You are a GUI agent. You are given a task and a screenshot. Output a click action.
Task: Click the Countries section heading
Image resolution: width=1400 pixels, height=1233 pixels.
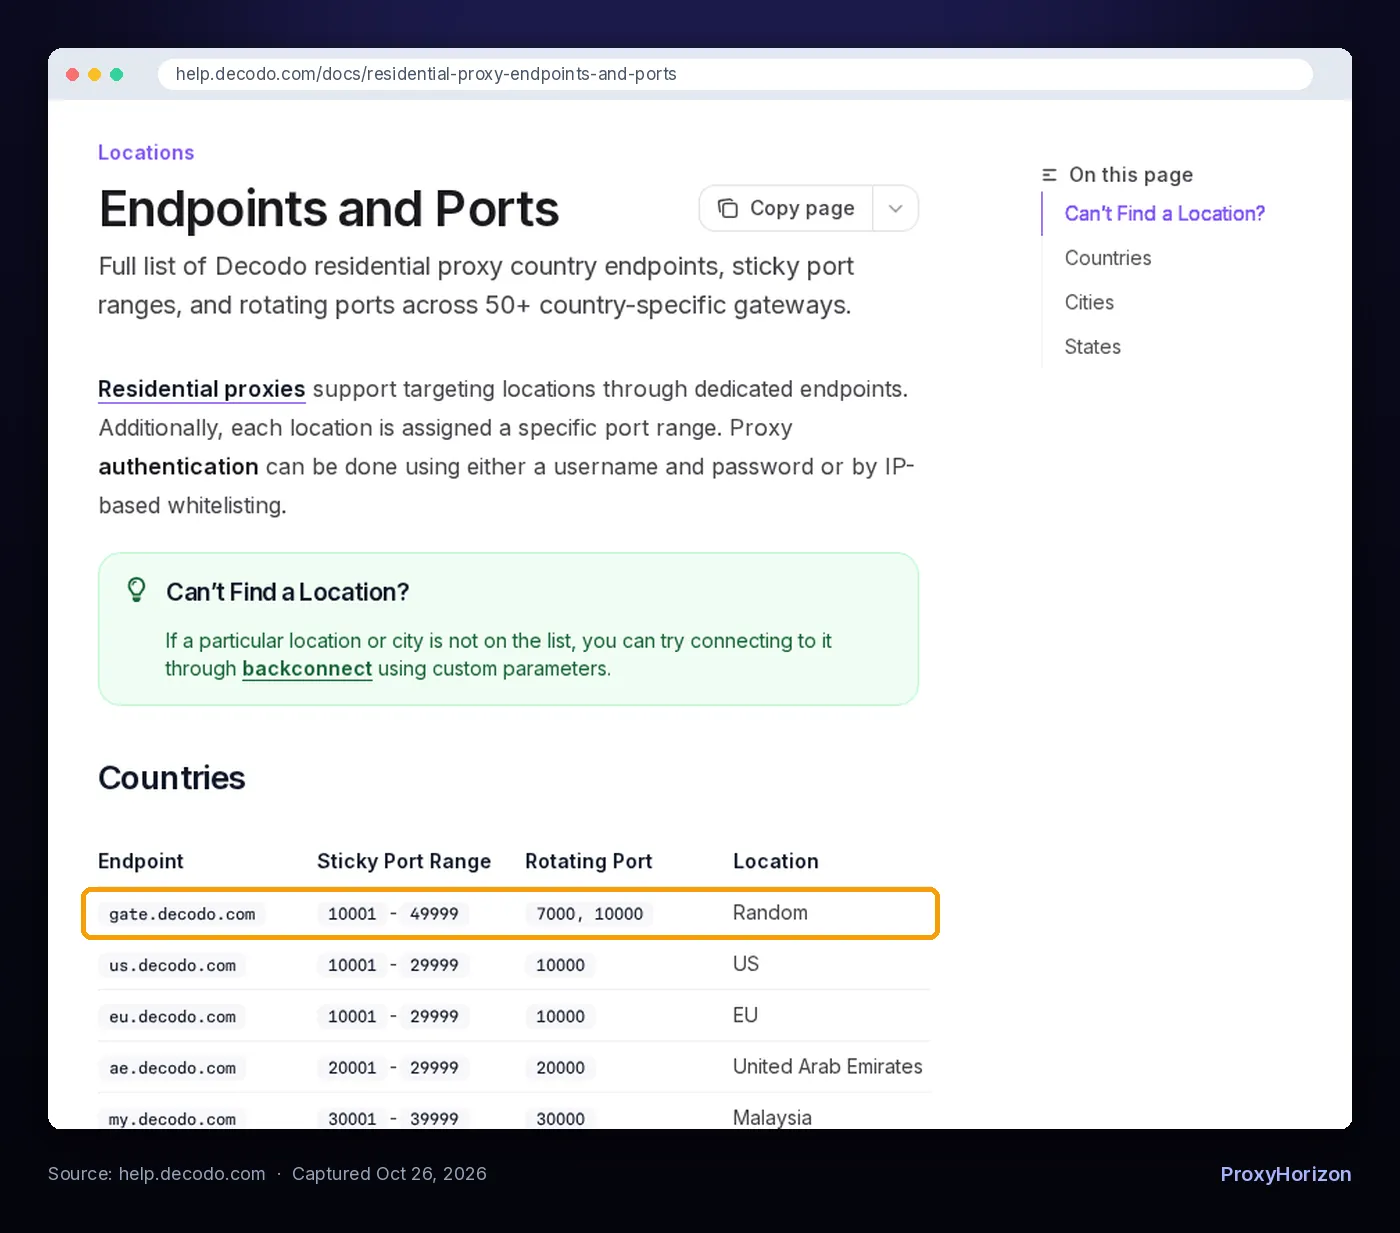point(172,778)
